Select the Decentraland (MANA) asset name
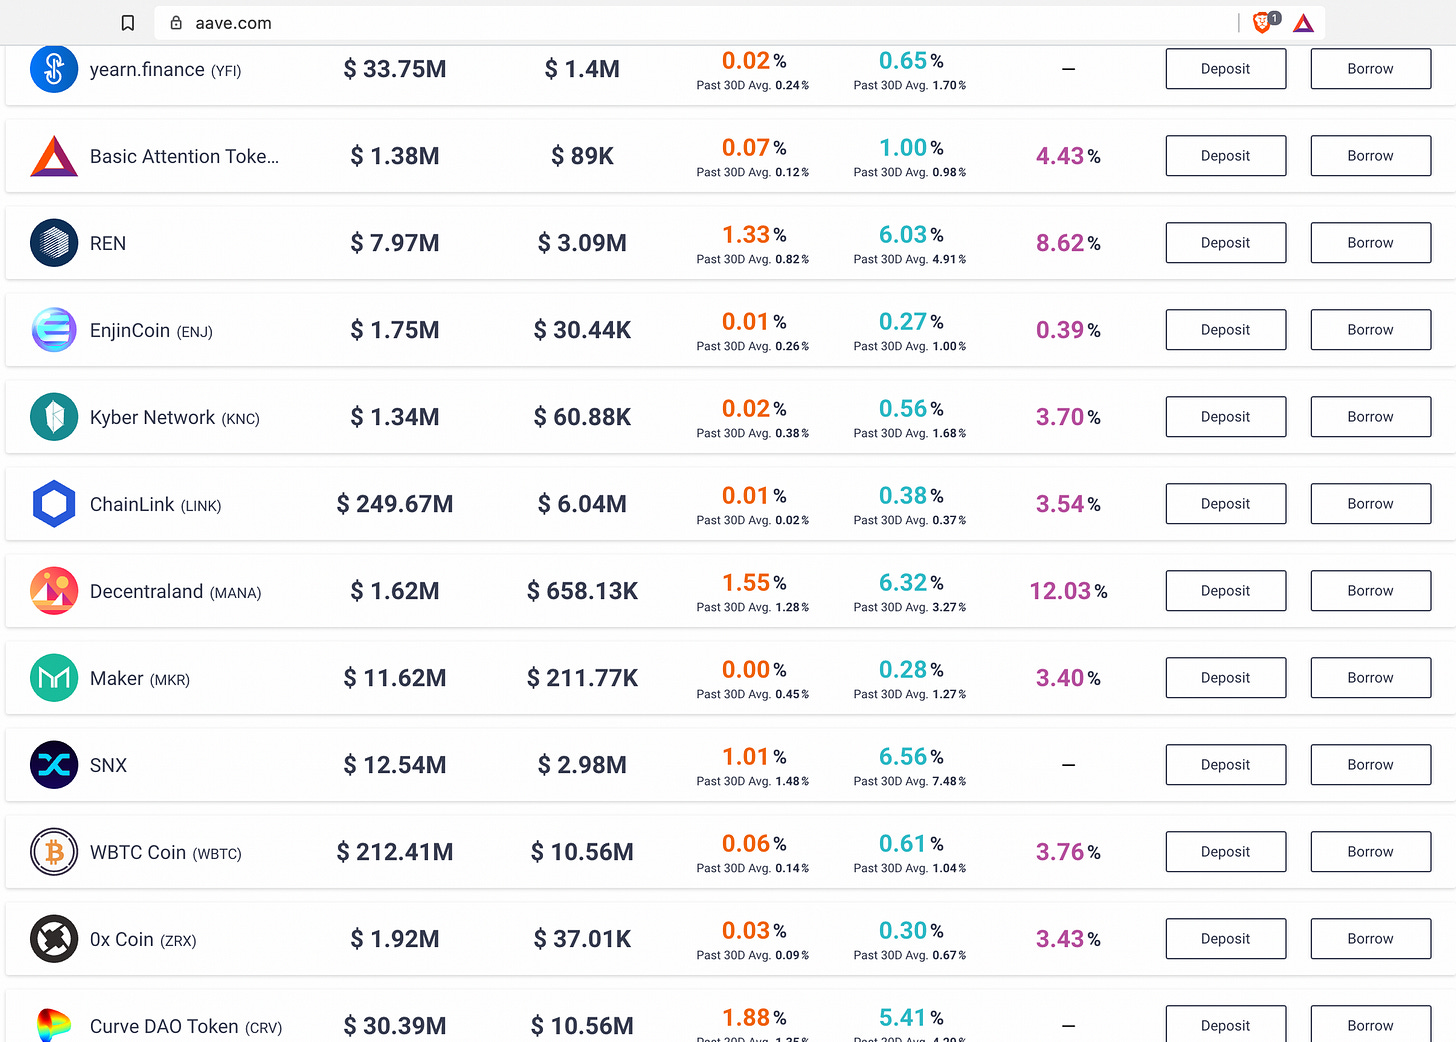The image size is (1456, 1042). coord(176,592)
